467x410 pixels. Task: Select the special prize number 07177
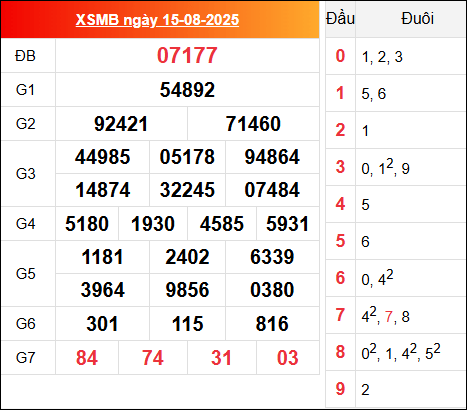(x=187, y=56)
